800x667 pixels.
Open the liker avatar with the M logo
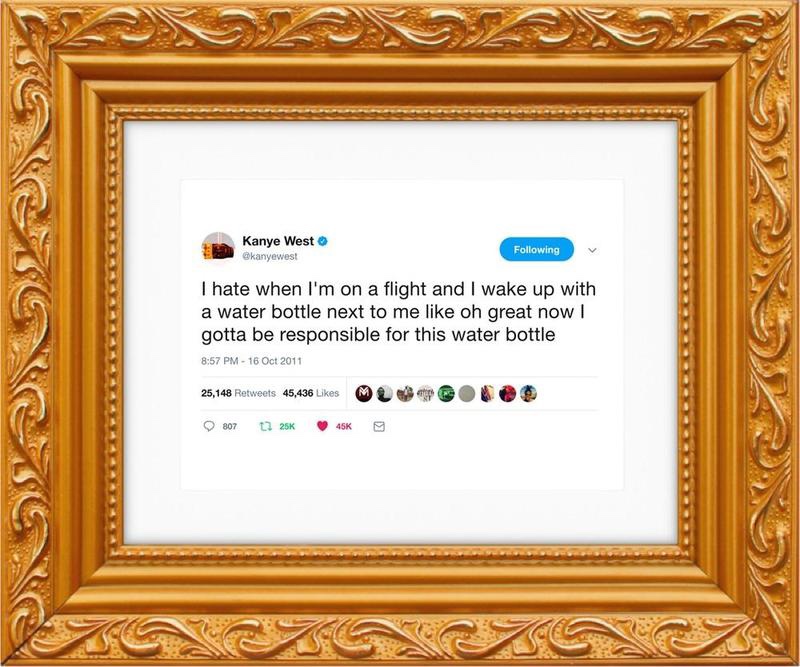(364, 393)
